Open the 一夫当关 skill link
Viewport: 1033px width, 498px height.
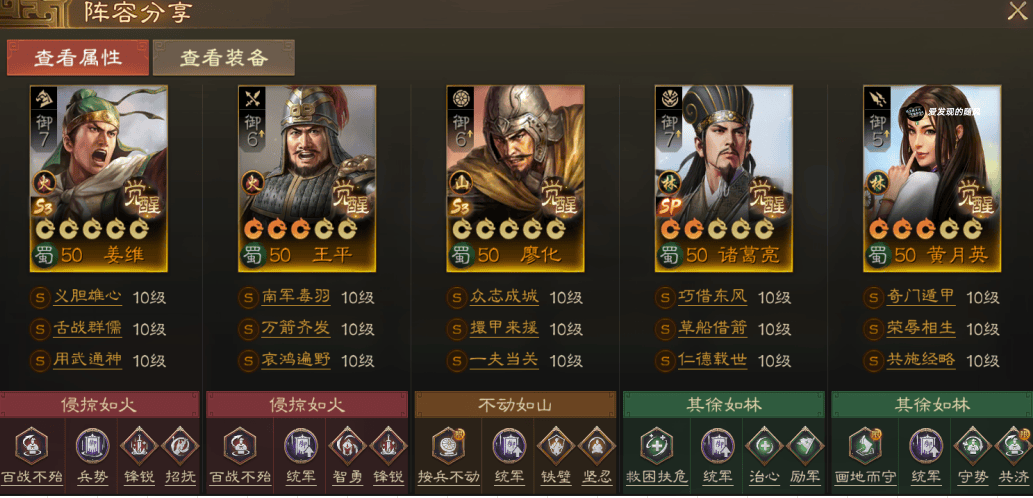tap(504, 360)
